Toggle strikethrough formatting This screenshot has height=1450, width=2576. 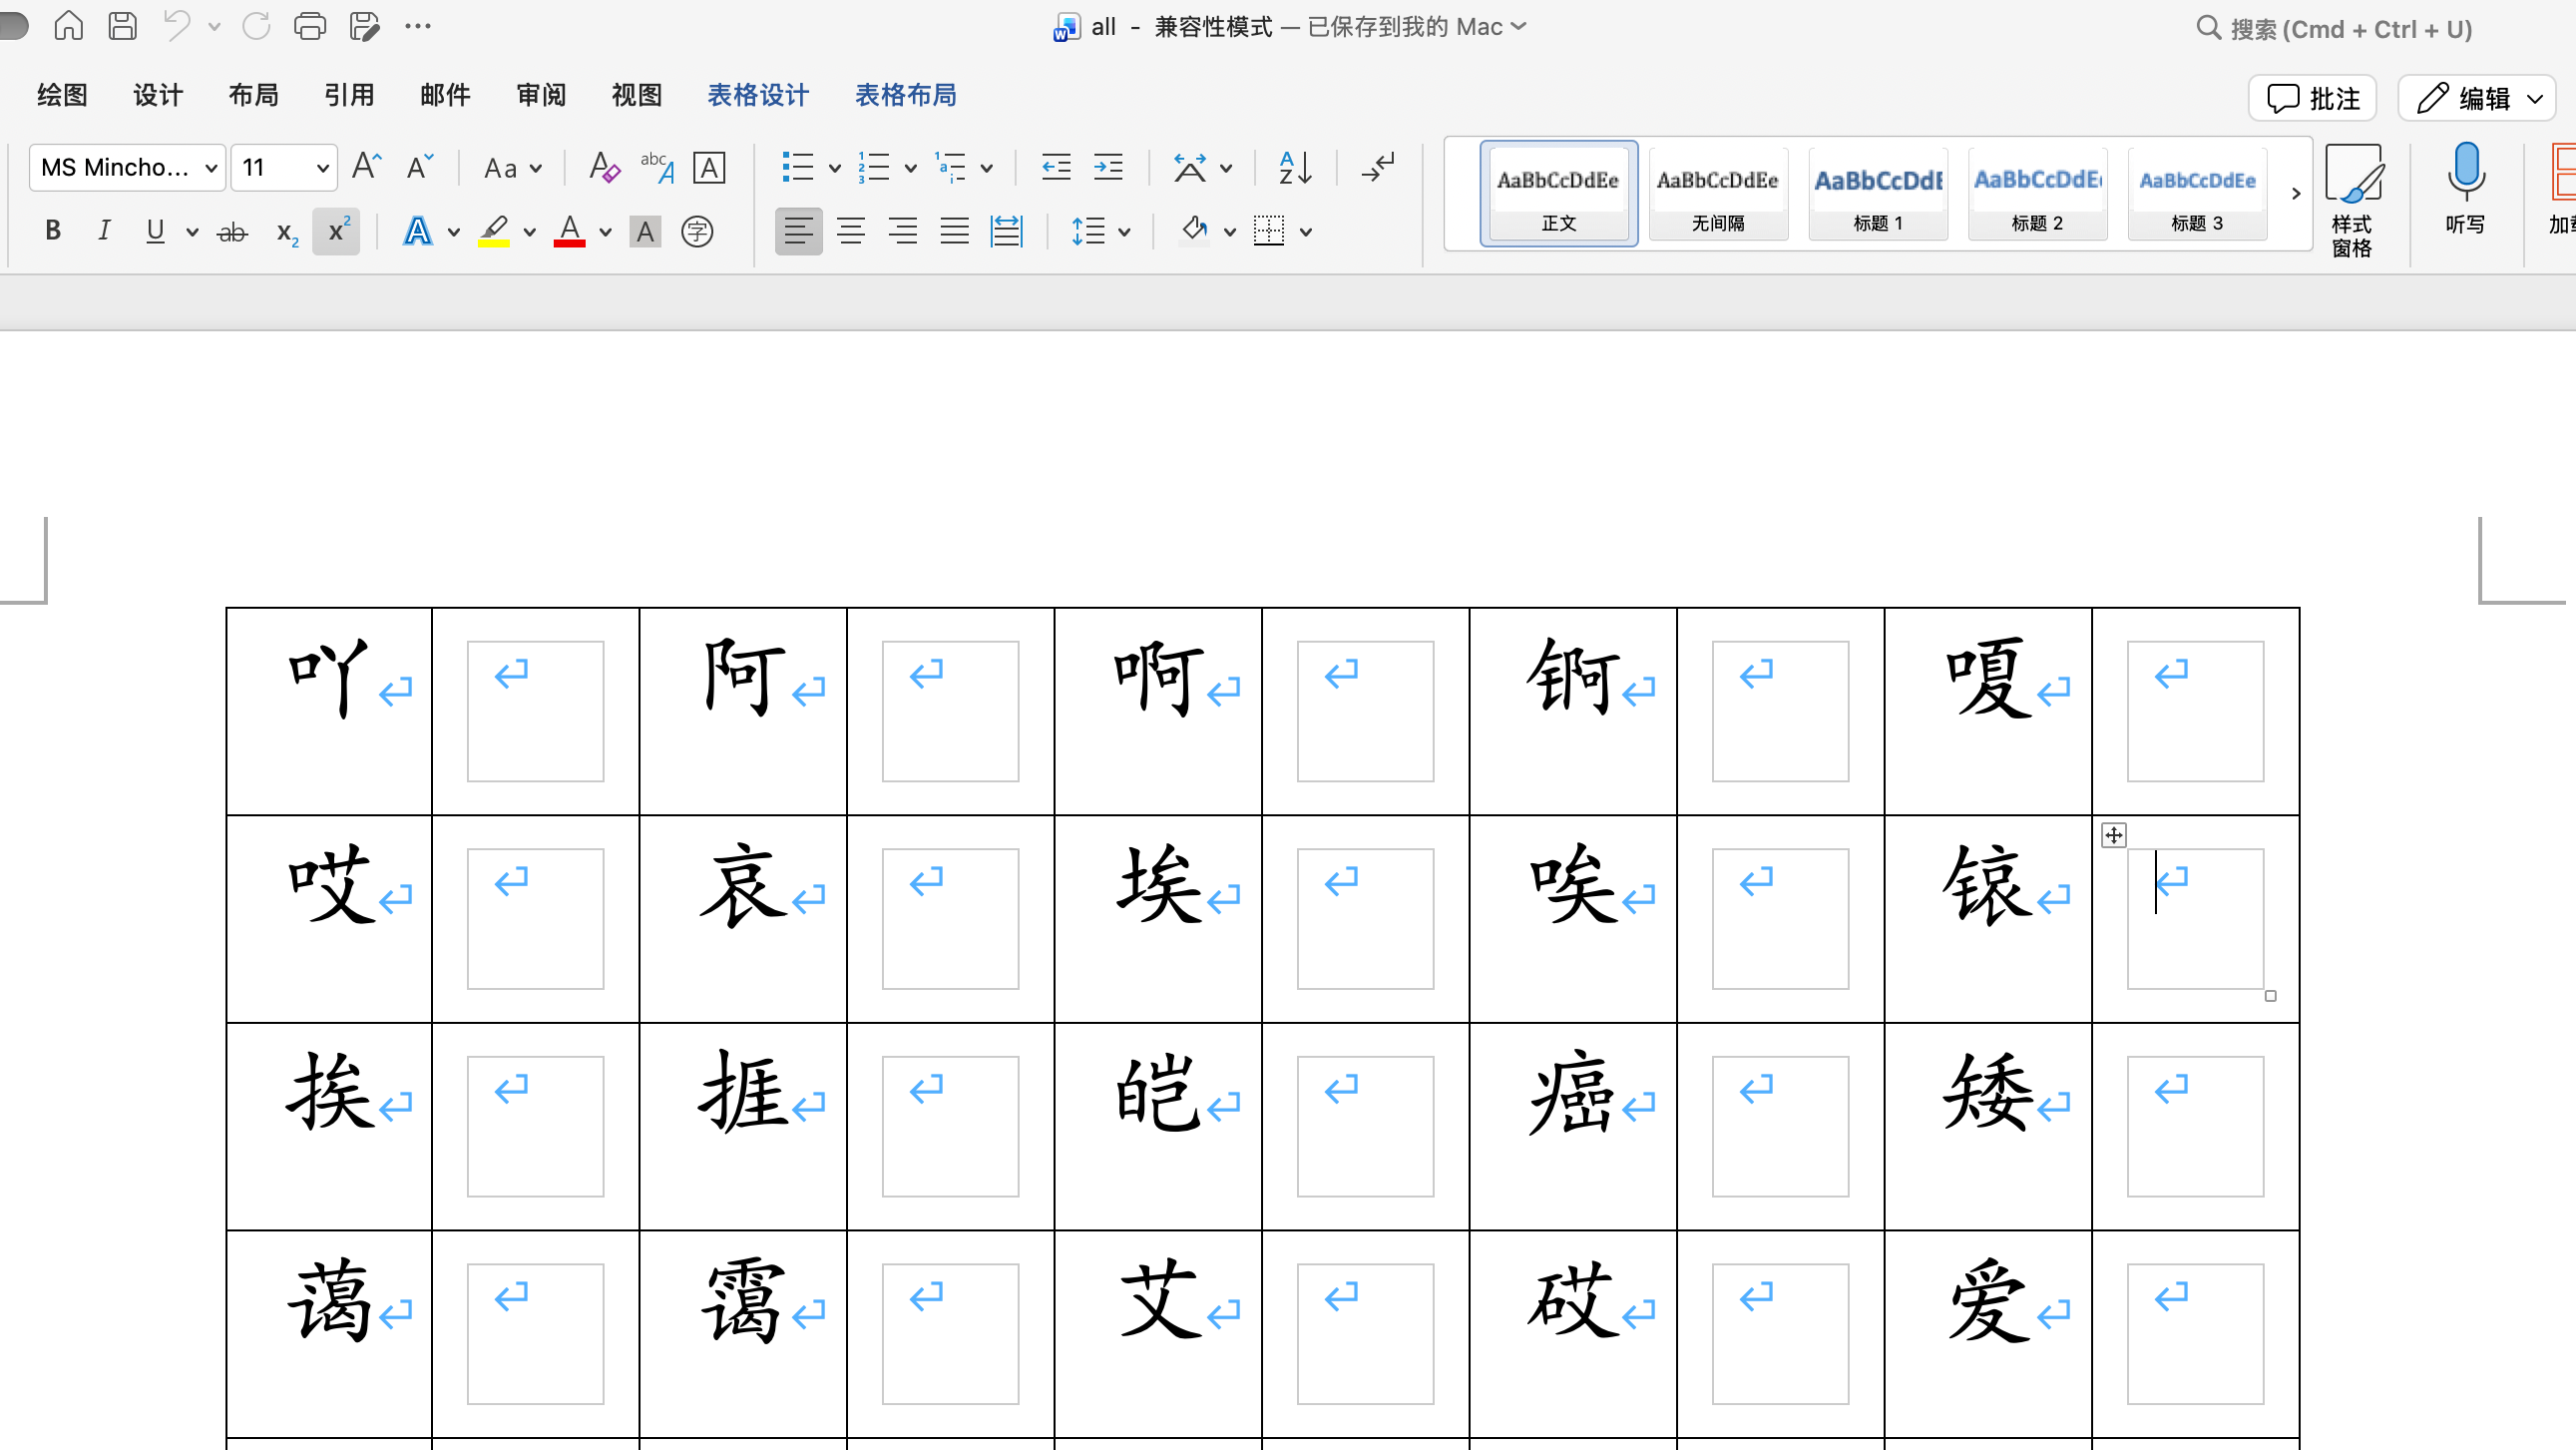(x=232, y=232)
